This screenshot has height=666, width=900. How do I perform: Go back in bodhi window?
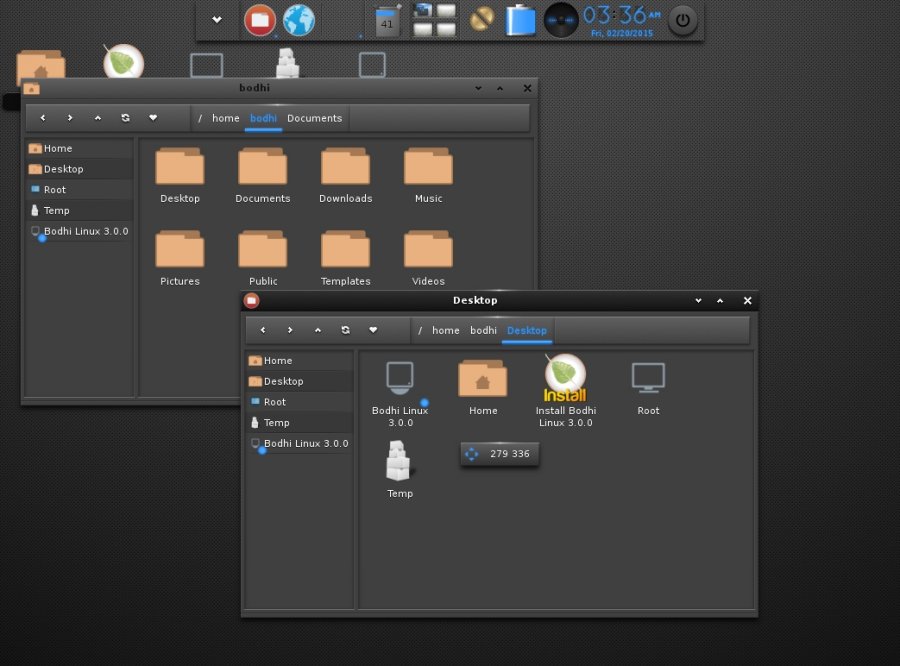(x=42, y=118)
